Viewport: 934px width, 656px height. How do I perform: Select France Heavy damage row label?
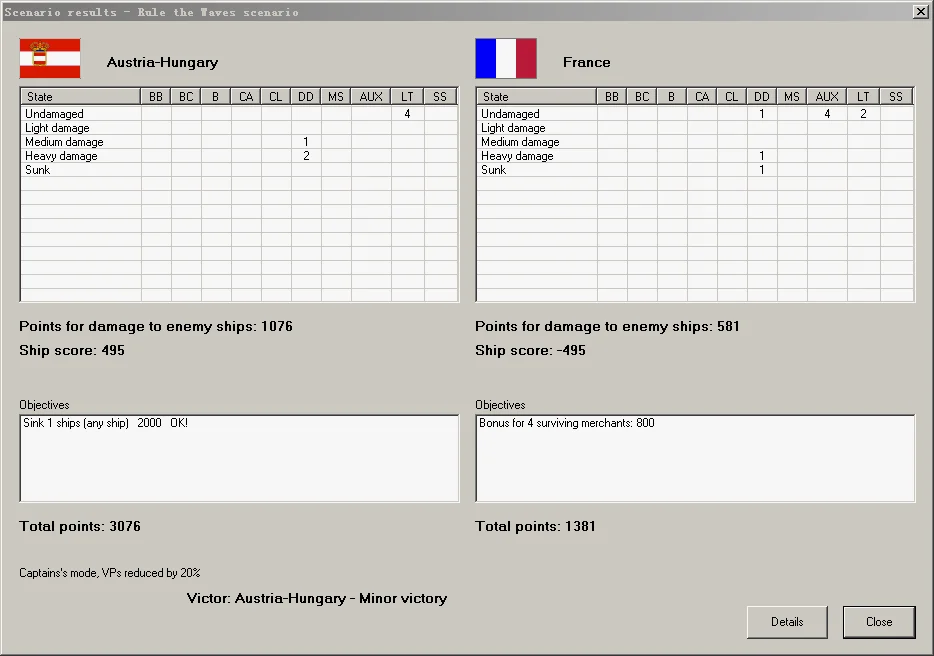(517, 156)
